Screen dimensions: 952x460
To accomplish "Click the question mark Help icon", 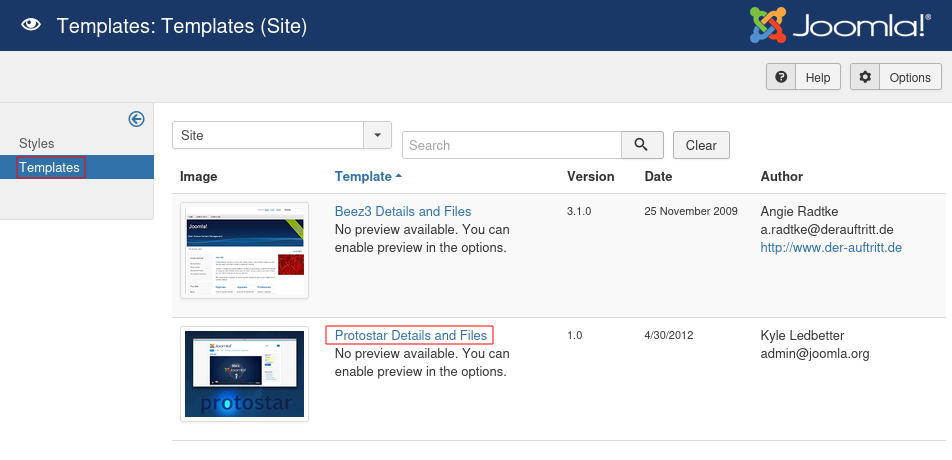I will coord(781,77).
